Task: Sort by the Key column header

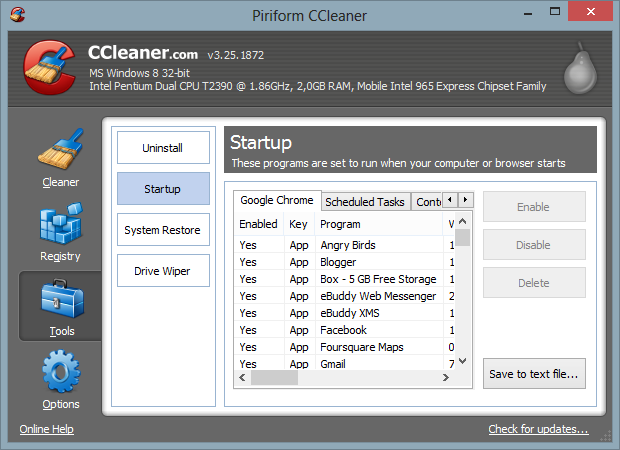Action: coord(299,224)
